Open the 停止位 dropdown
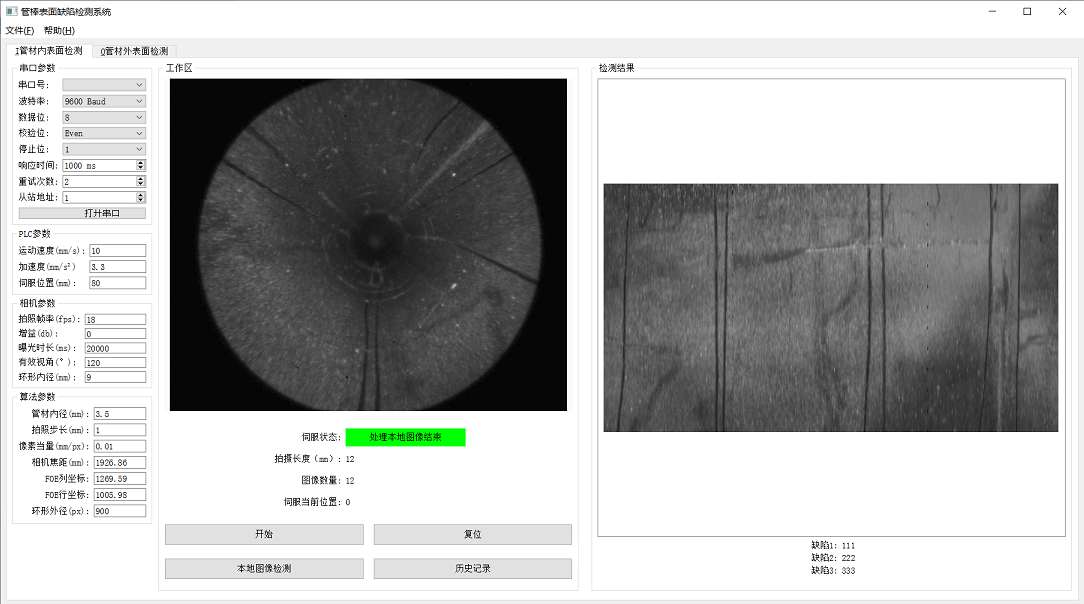 (104, 149)
